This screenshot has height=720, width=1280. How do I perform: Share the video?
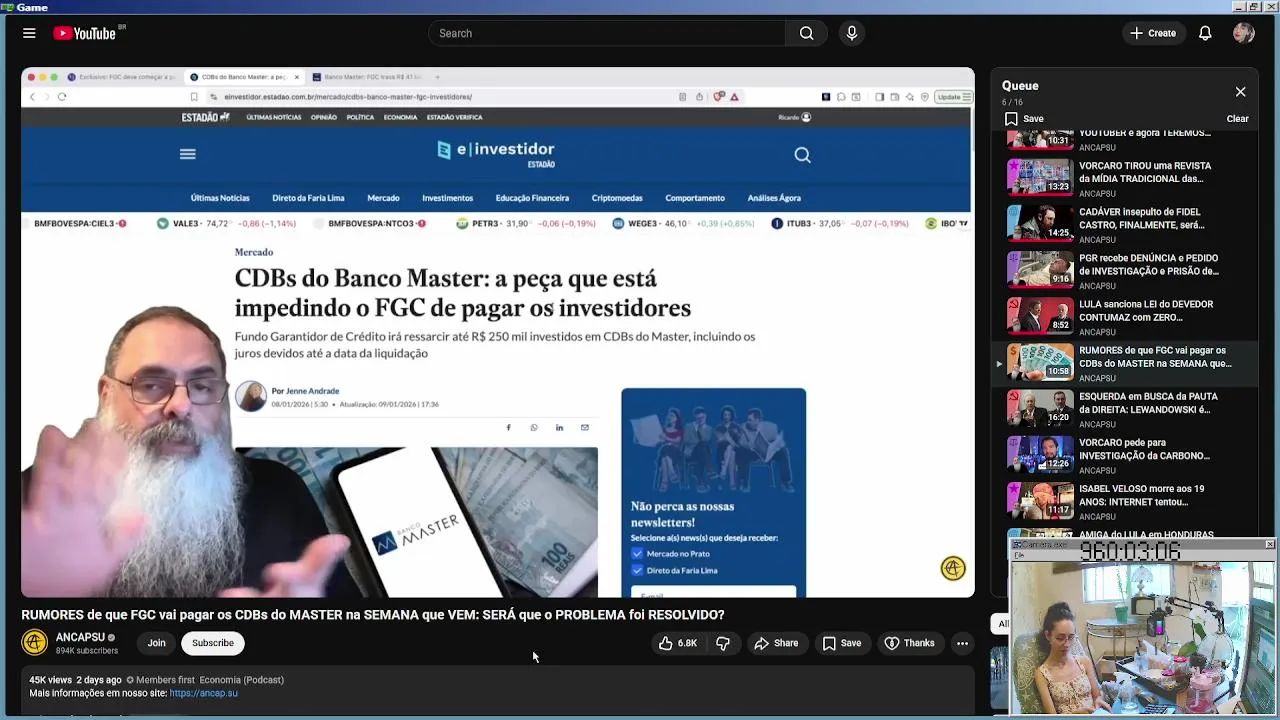coord(776,643)
